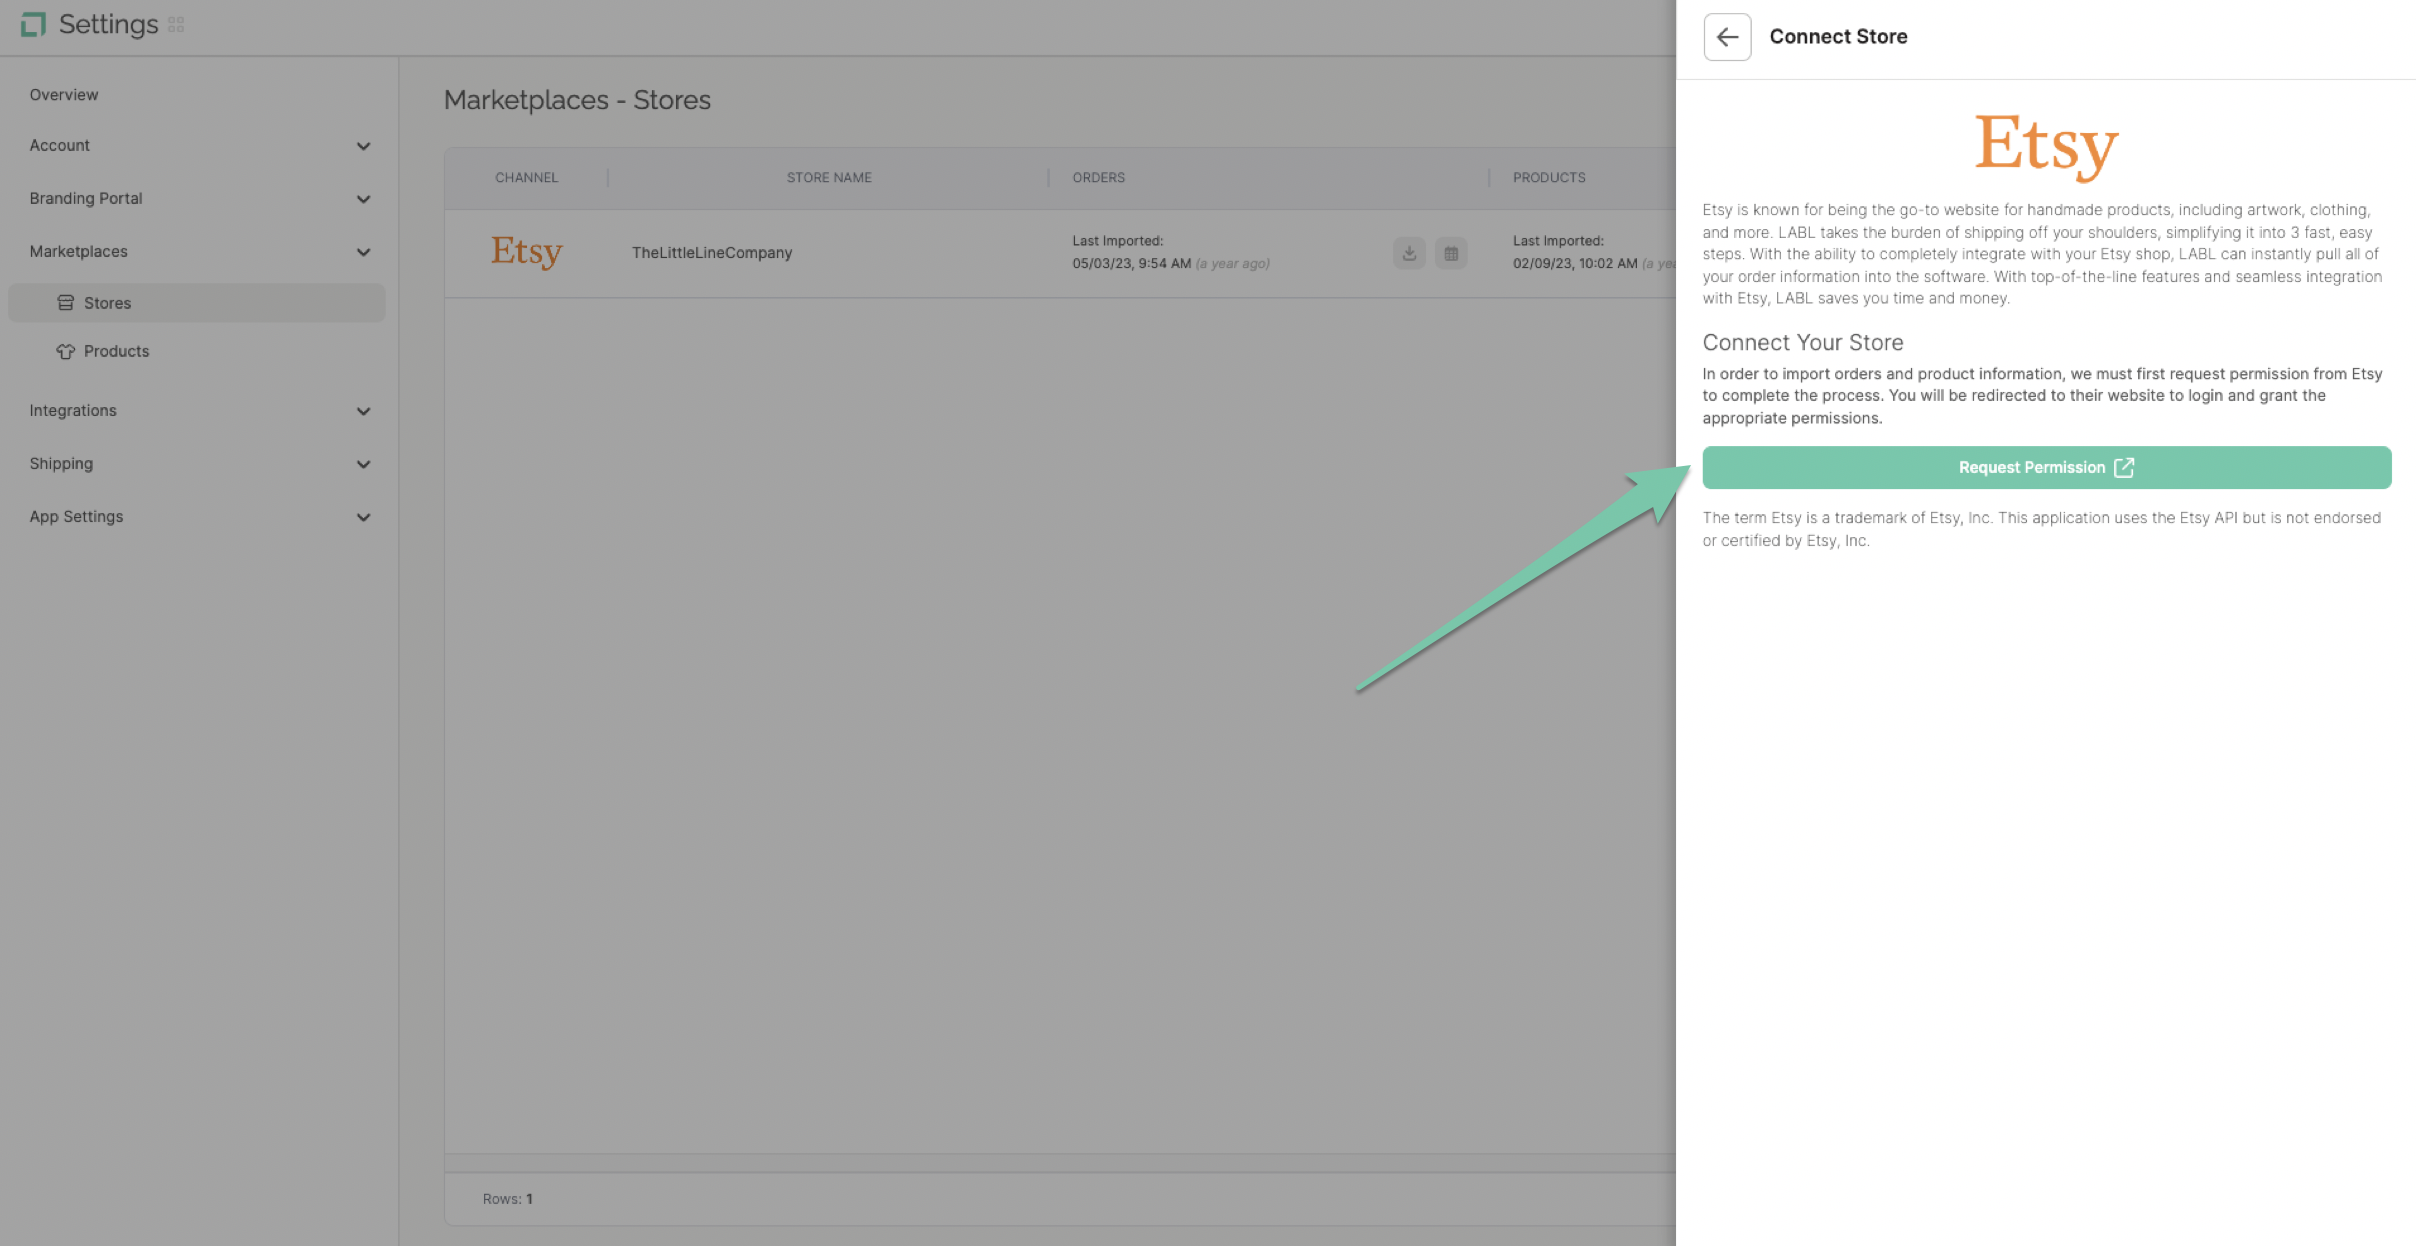Select Products in the sidebar
Viewport: 2416px width, 1246px height.
[x=197, y=351]
